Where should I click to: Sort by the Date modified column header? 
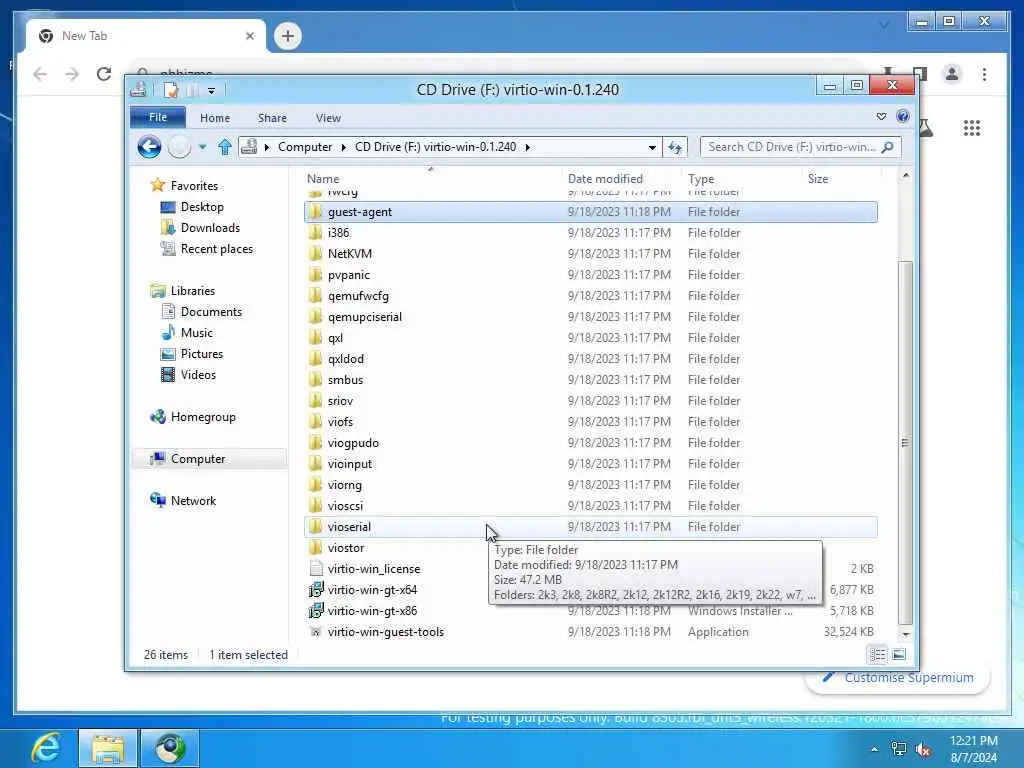point(620,179)
